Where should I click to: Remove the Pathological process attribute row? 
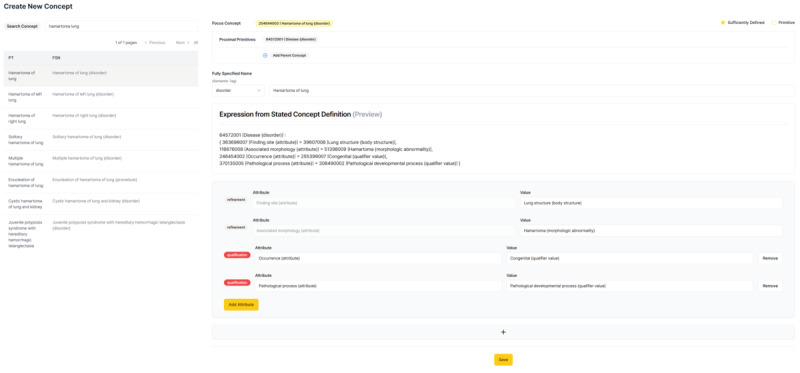coord(770,286)
